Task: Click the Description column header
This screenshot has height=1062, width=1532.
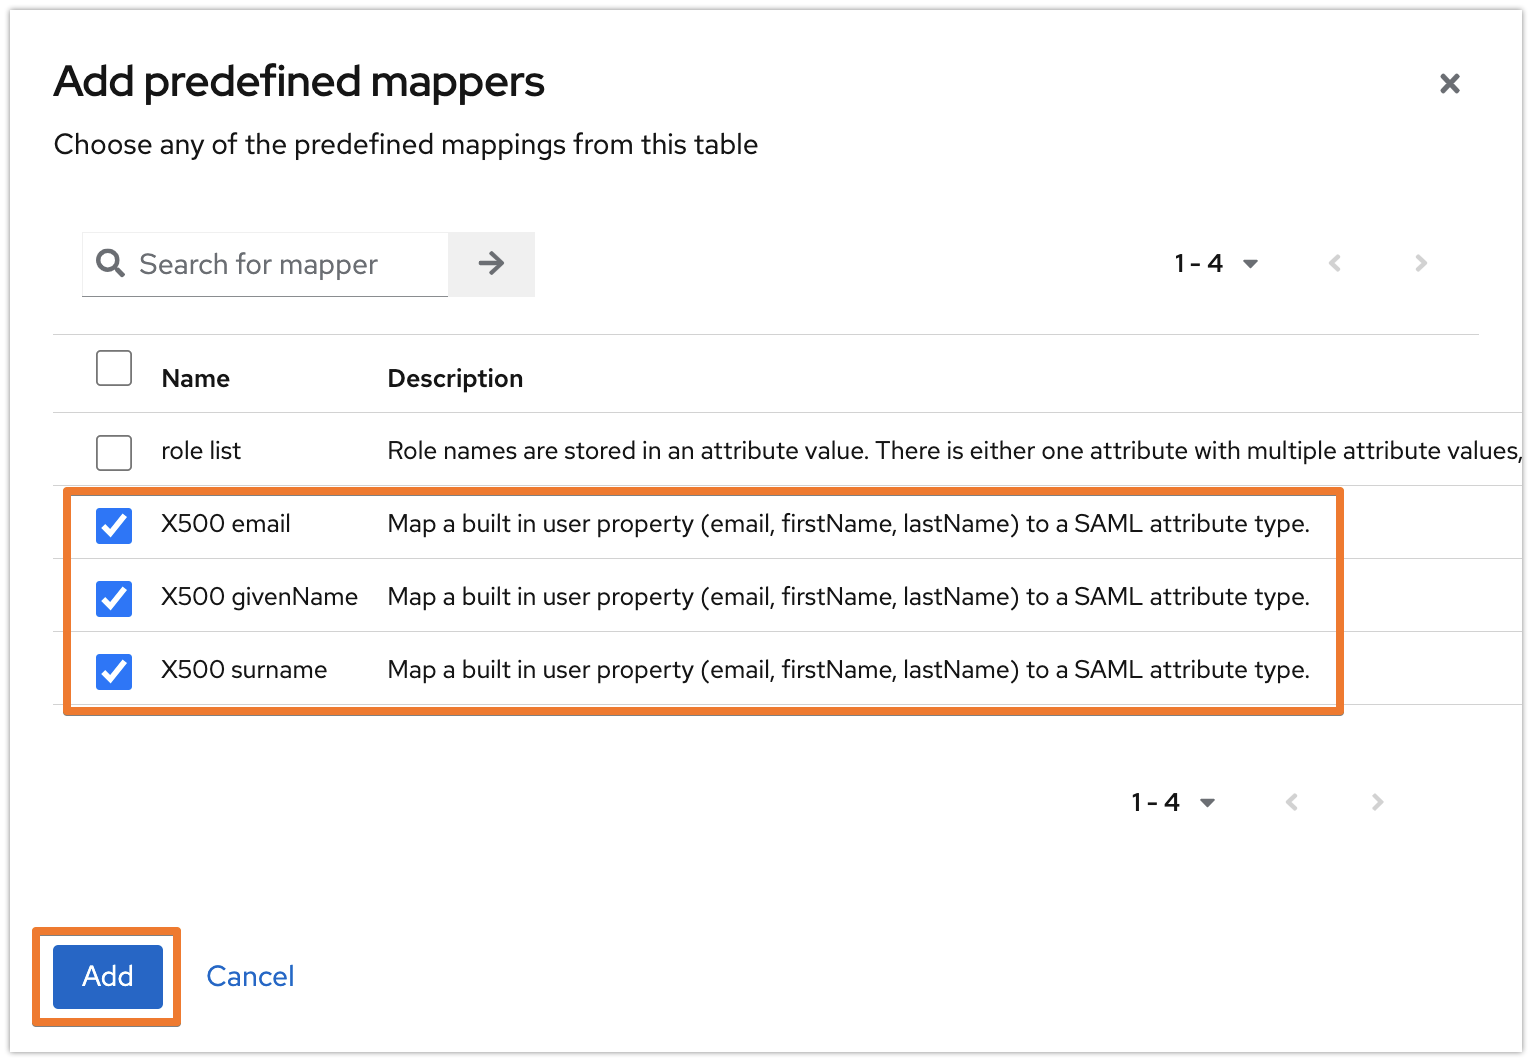Action: [x=455, y=378]
